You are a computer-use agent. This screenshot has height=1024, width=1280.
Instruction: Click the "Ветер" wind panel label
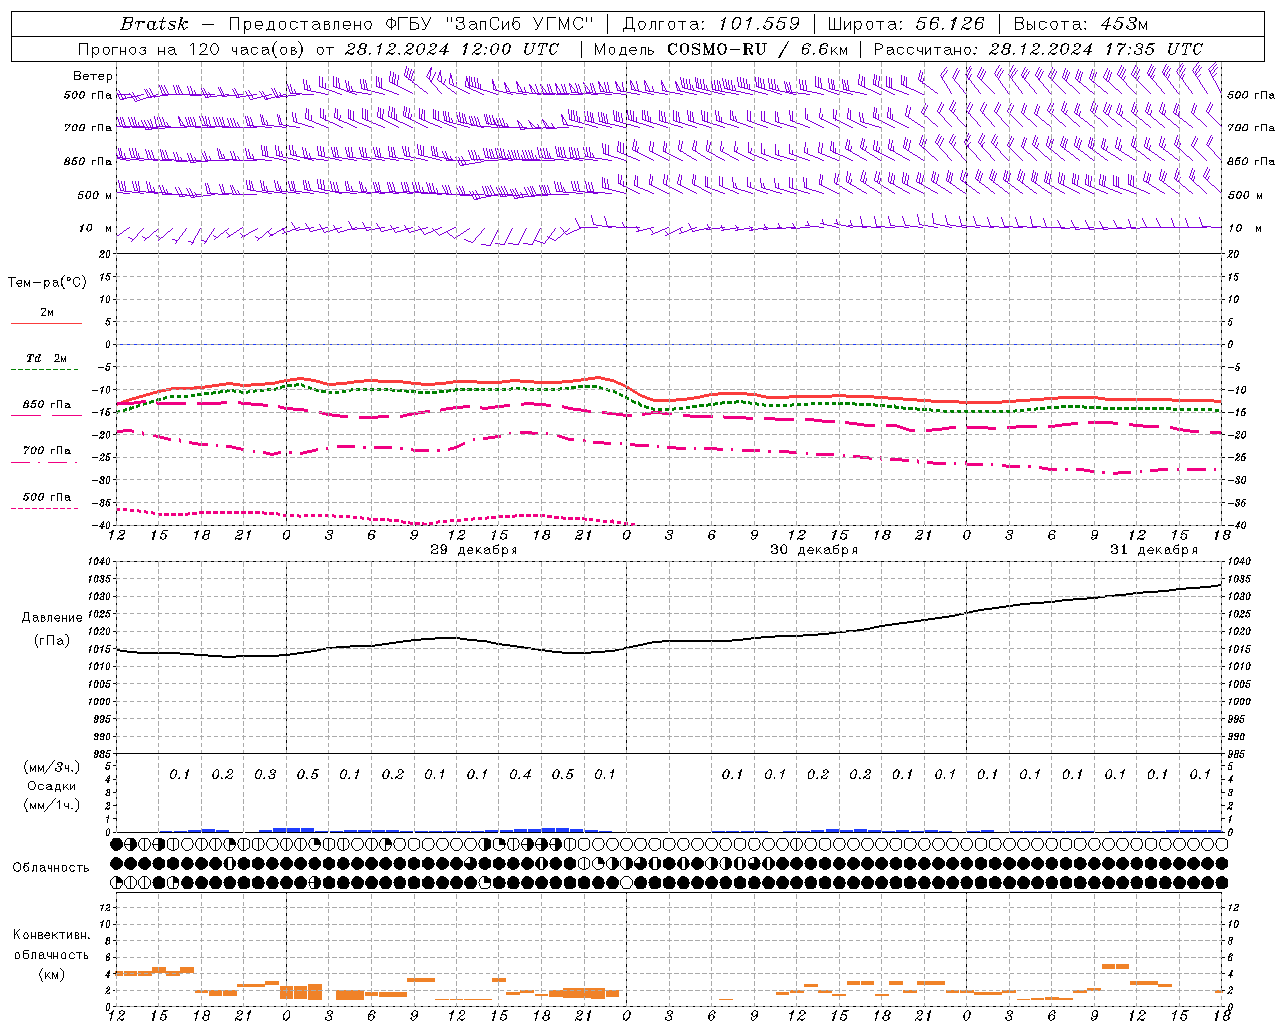(93, 76)
